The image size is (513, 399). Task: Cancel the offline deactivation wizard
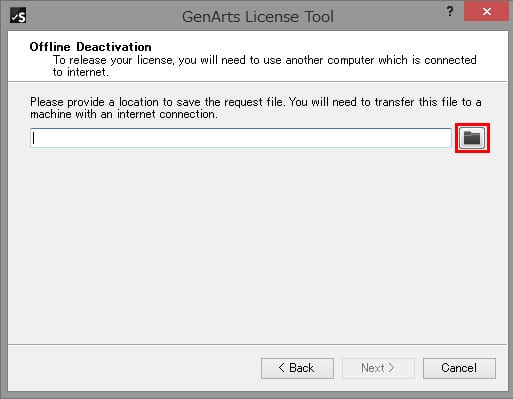coord(459,368)
